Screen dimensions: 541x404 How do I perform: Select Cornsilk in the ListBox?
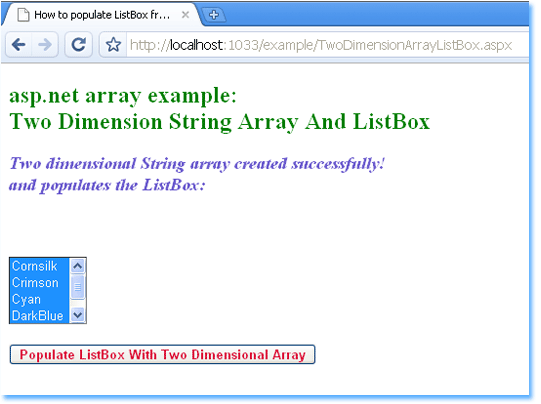pyautogui.click(x=39, y=266)
